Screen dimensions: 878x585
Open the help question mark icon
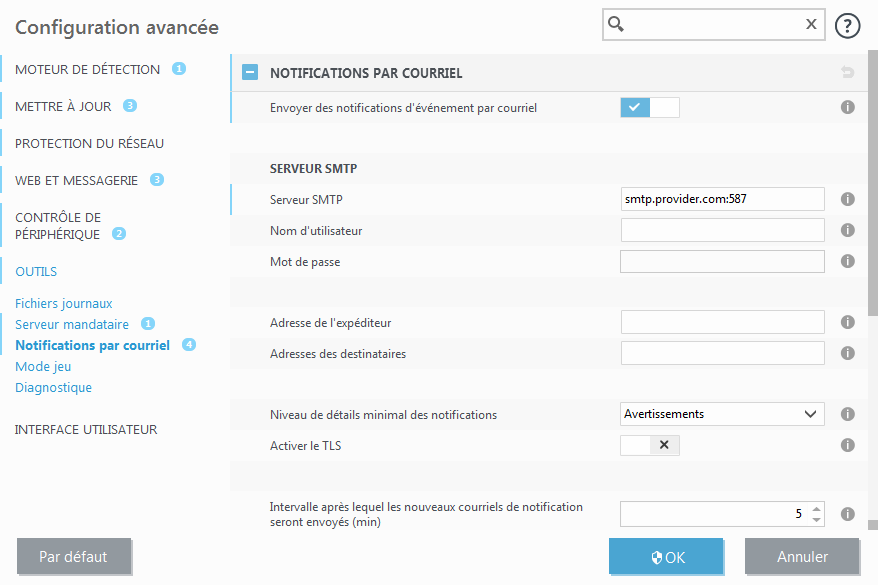[x=847, y=25]
